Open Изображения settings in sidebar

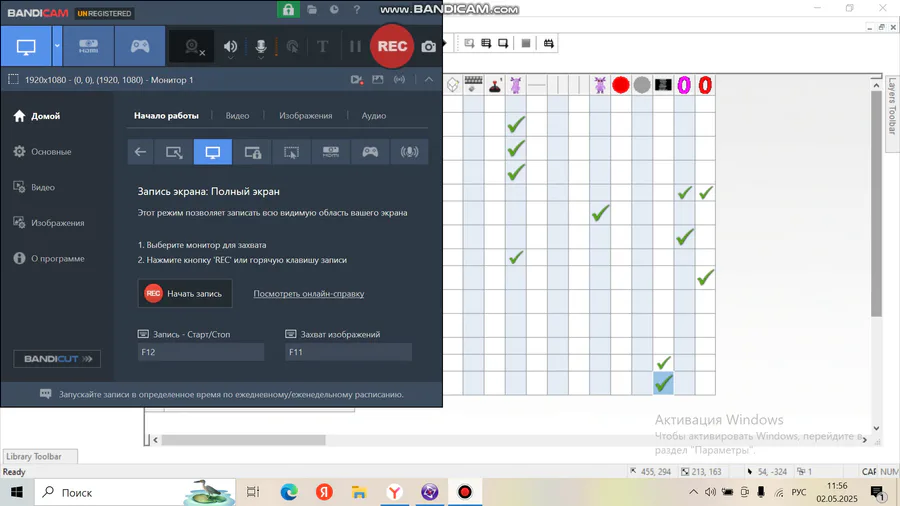(49, 223)
